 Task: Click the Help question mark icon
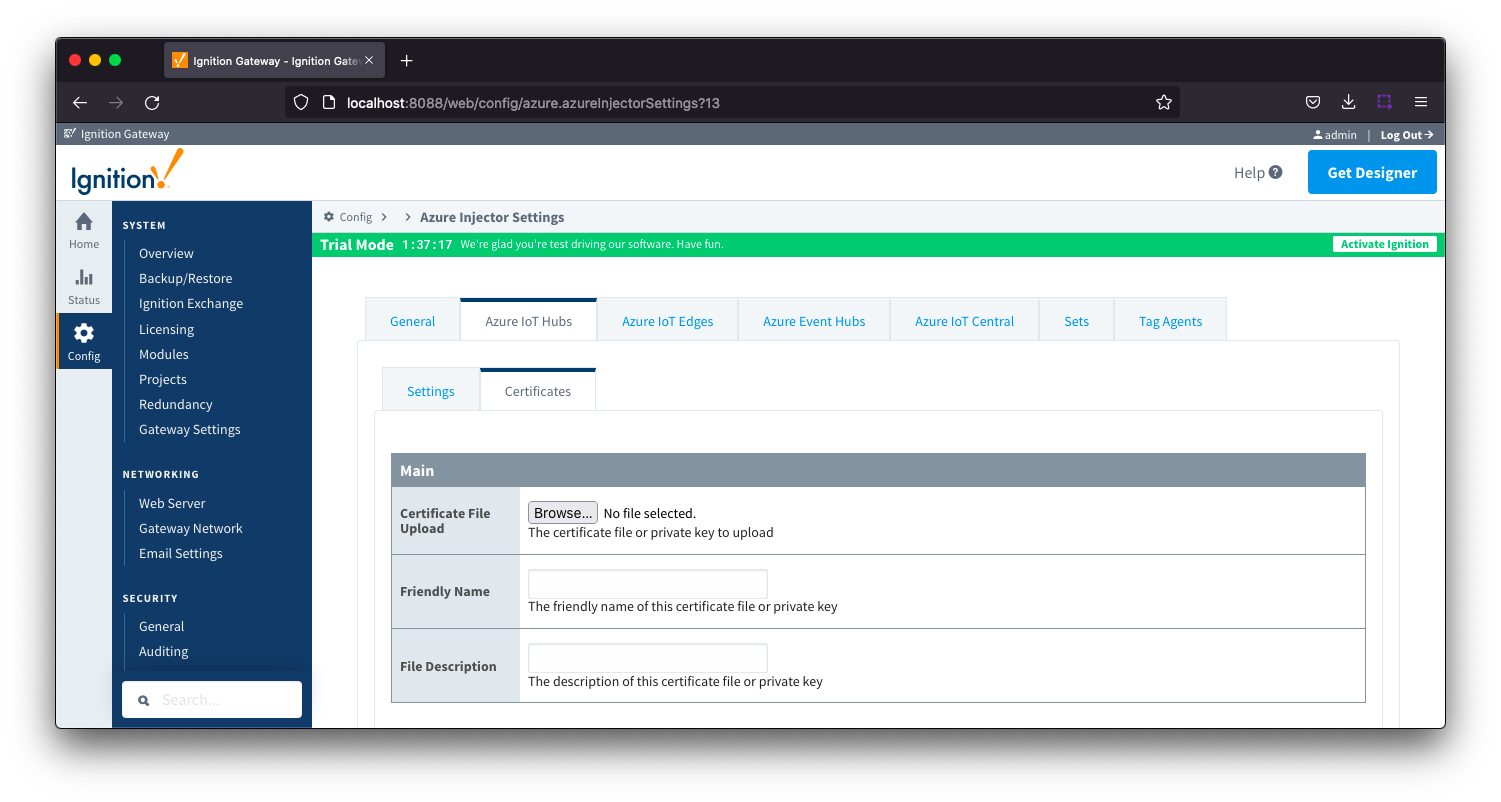pyautogui.click(x=1275, y=172)
